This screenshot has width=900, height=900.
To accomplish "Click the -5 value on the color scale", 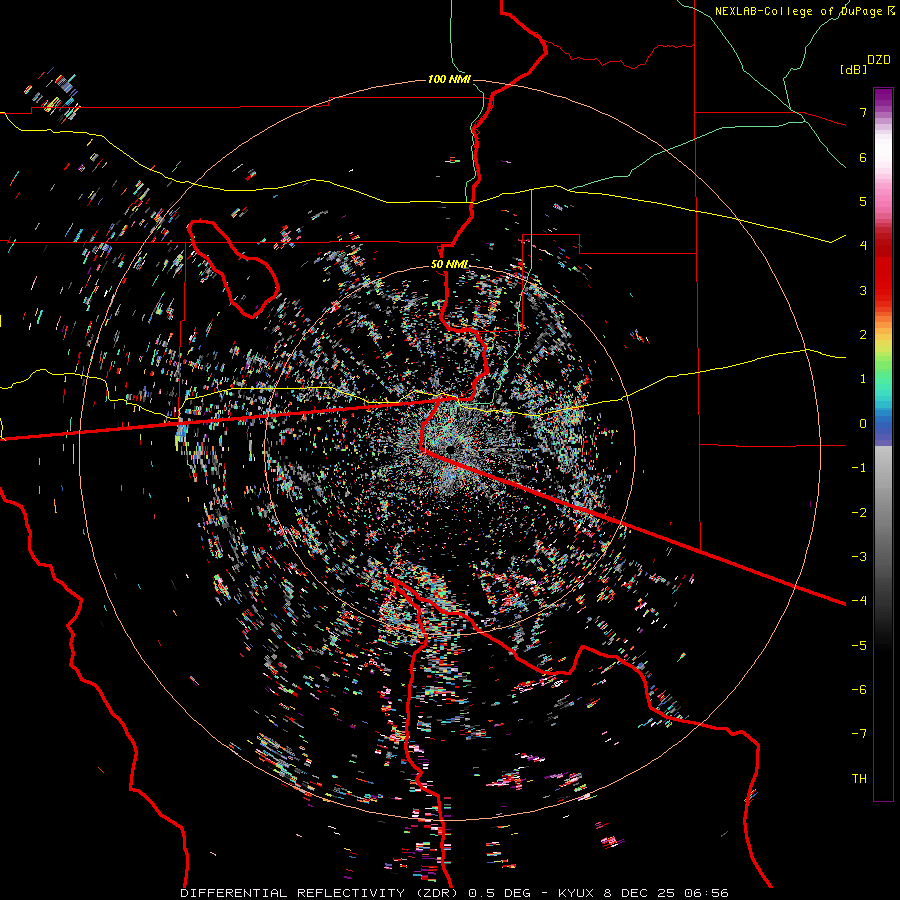I will click(859, 645).
